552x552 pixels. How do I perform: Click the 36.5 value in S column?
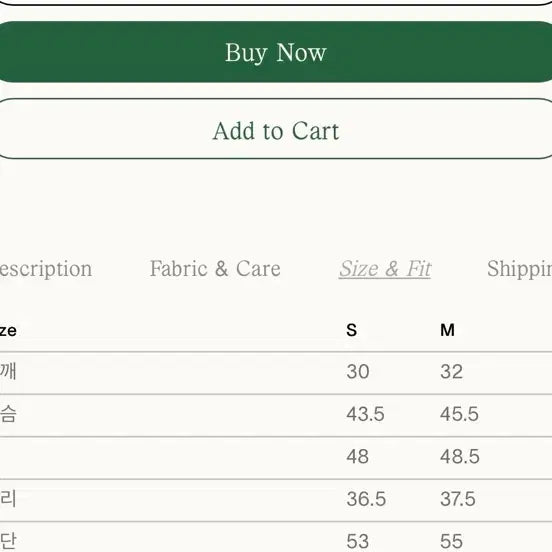[366, 499]
